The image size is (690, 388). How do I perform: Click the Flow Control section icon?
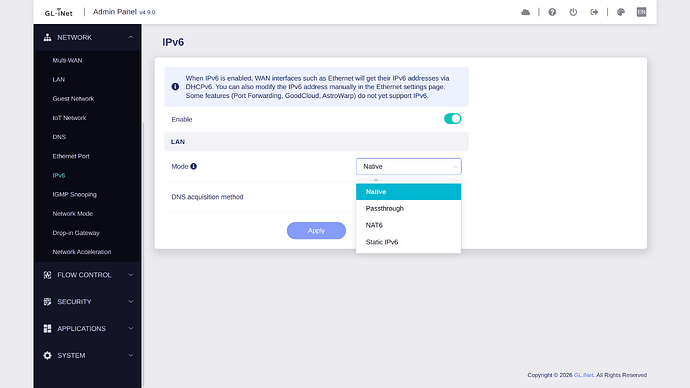[x=47, y=275]
